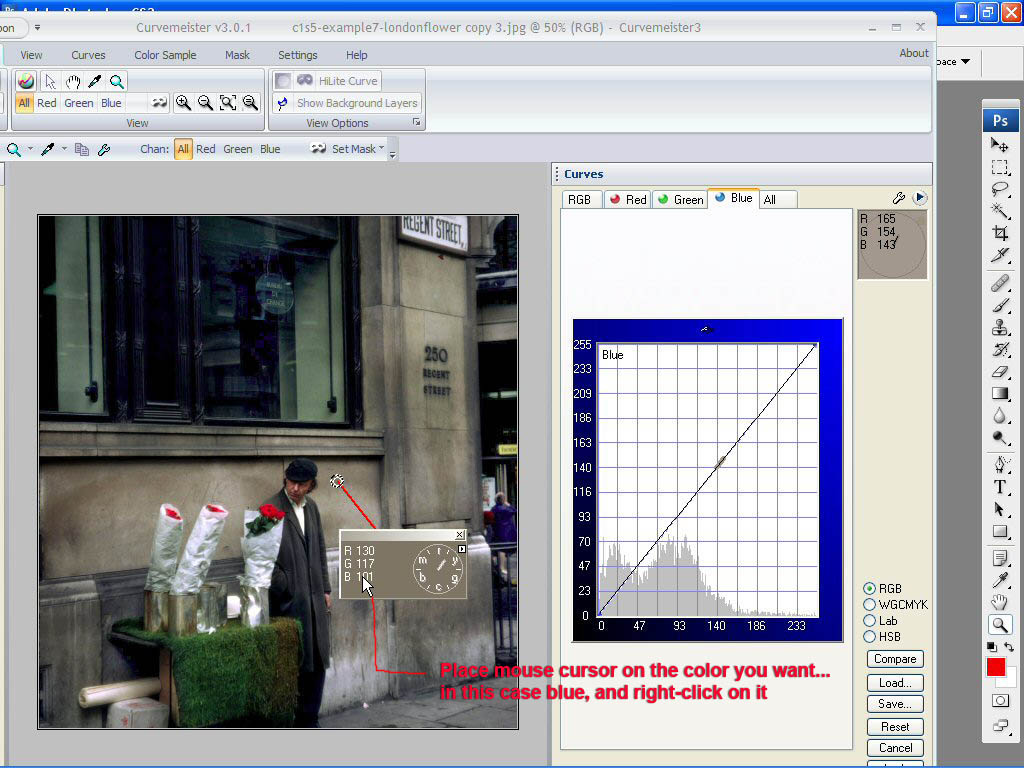
Task: Select the Magic Wand tool
Action: [1000, 211]
